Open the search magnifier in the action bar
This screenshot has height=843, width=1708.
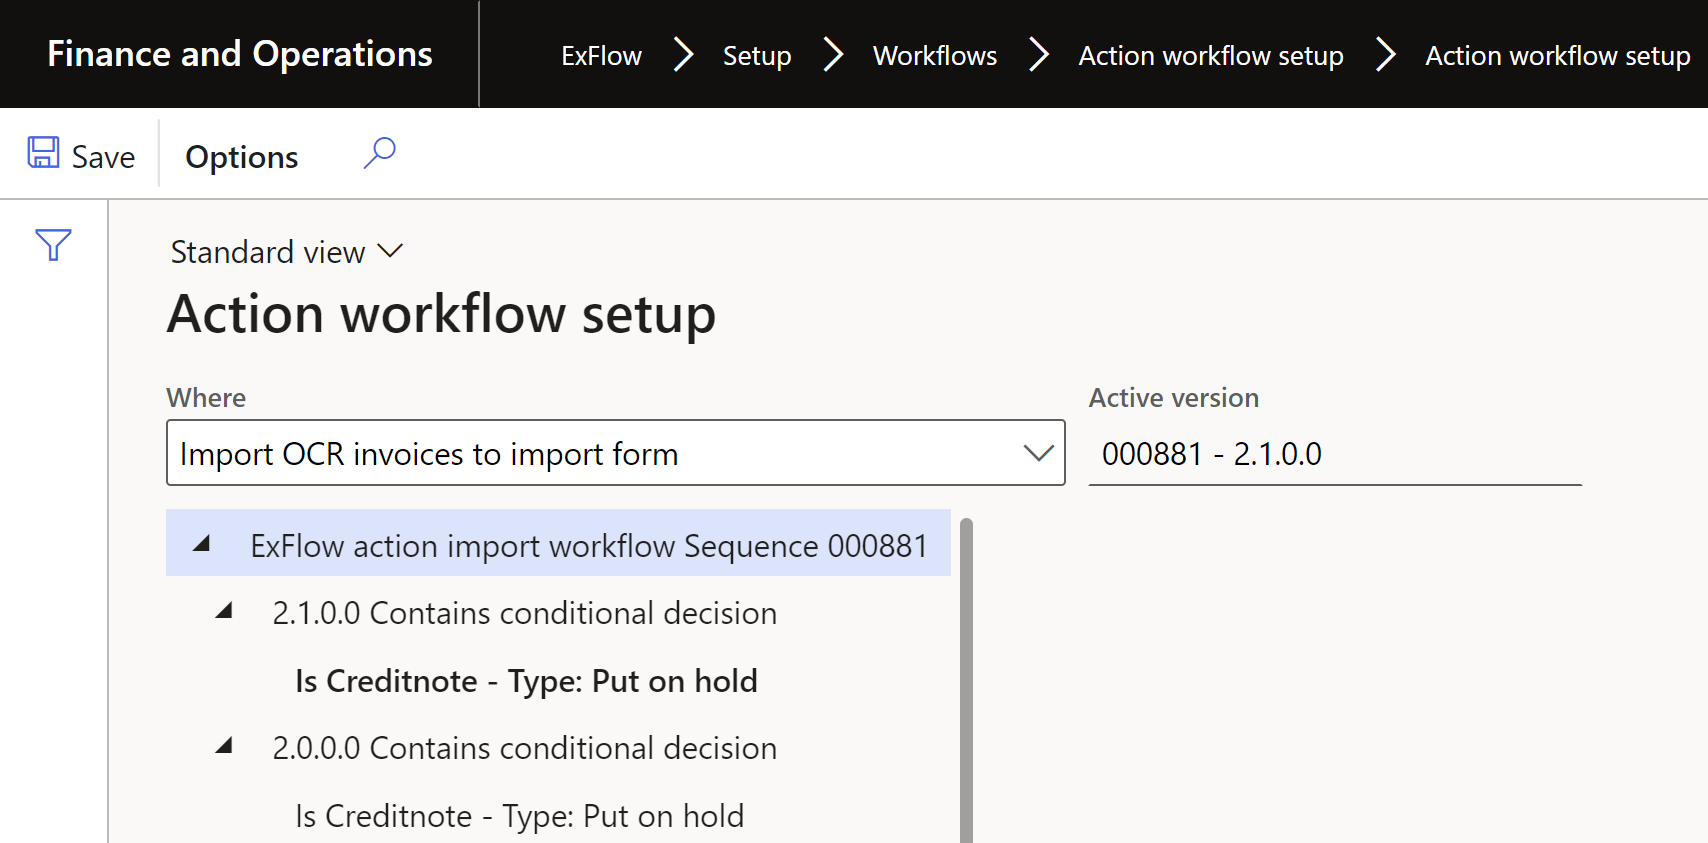tap(379, 154)
